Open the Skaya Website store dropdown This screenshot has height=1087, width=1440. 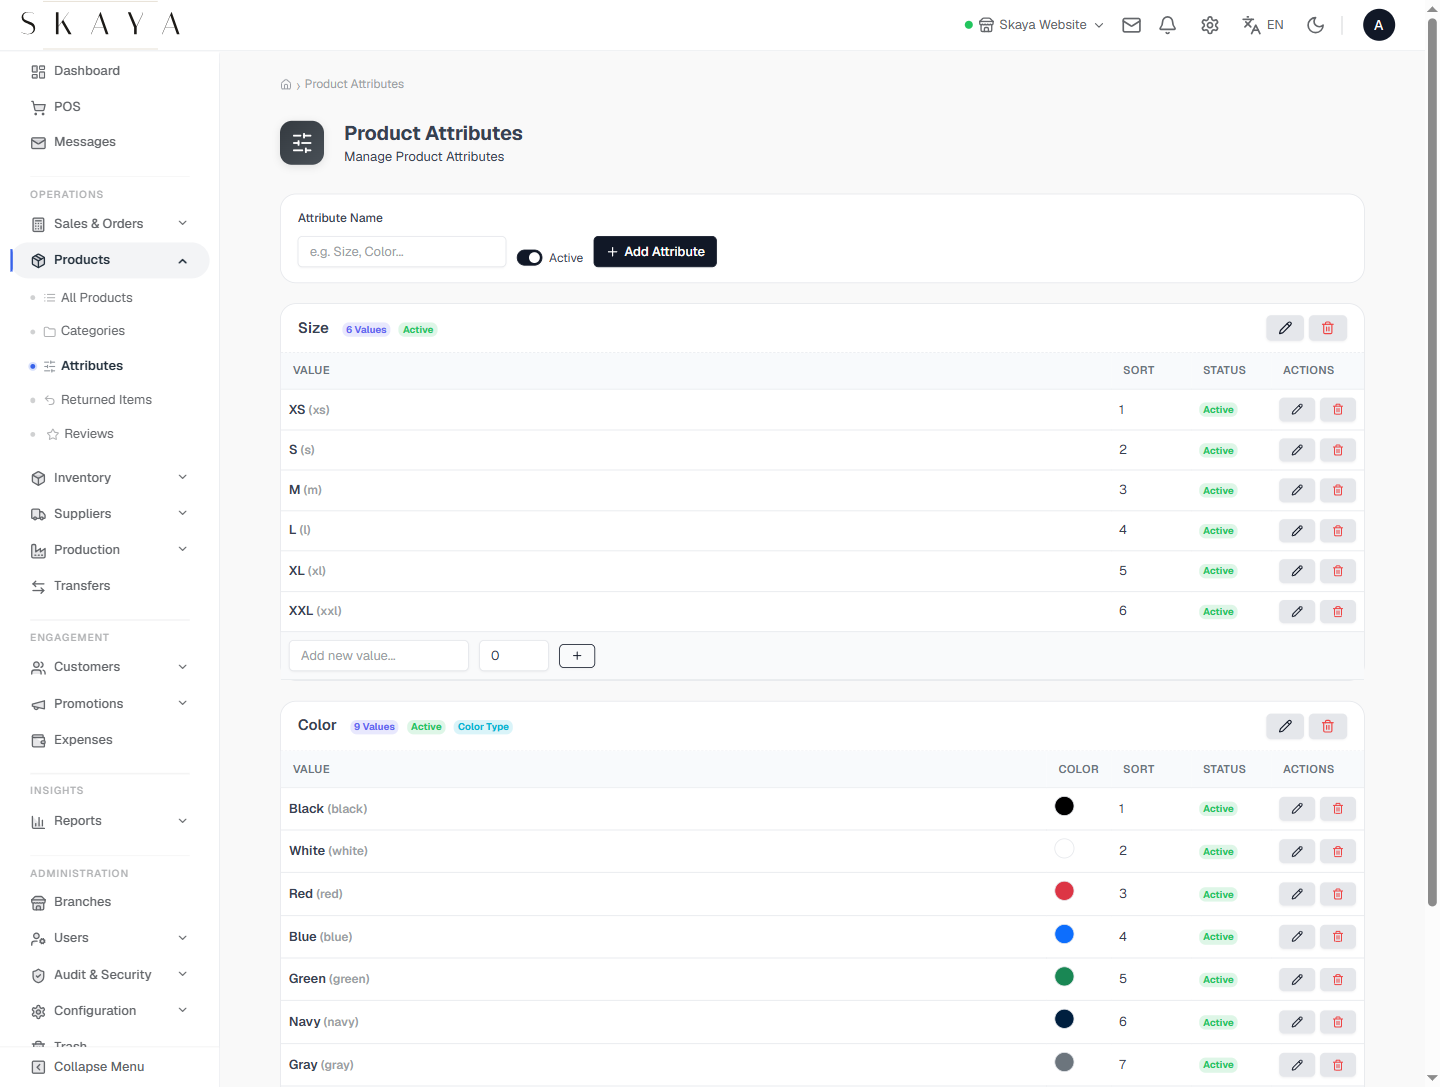[x=1034, y=25]
